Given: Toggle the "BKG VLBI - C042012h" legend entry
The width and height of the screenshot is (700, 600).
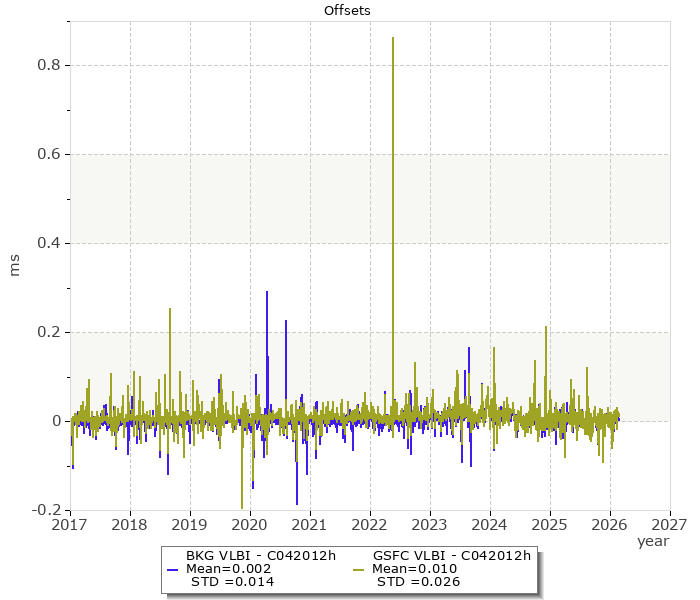Looking at the screenshot, I should pyautogui.click(x=261, y=556).
